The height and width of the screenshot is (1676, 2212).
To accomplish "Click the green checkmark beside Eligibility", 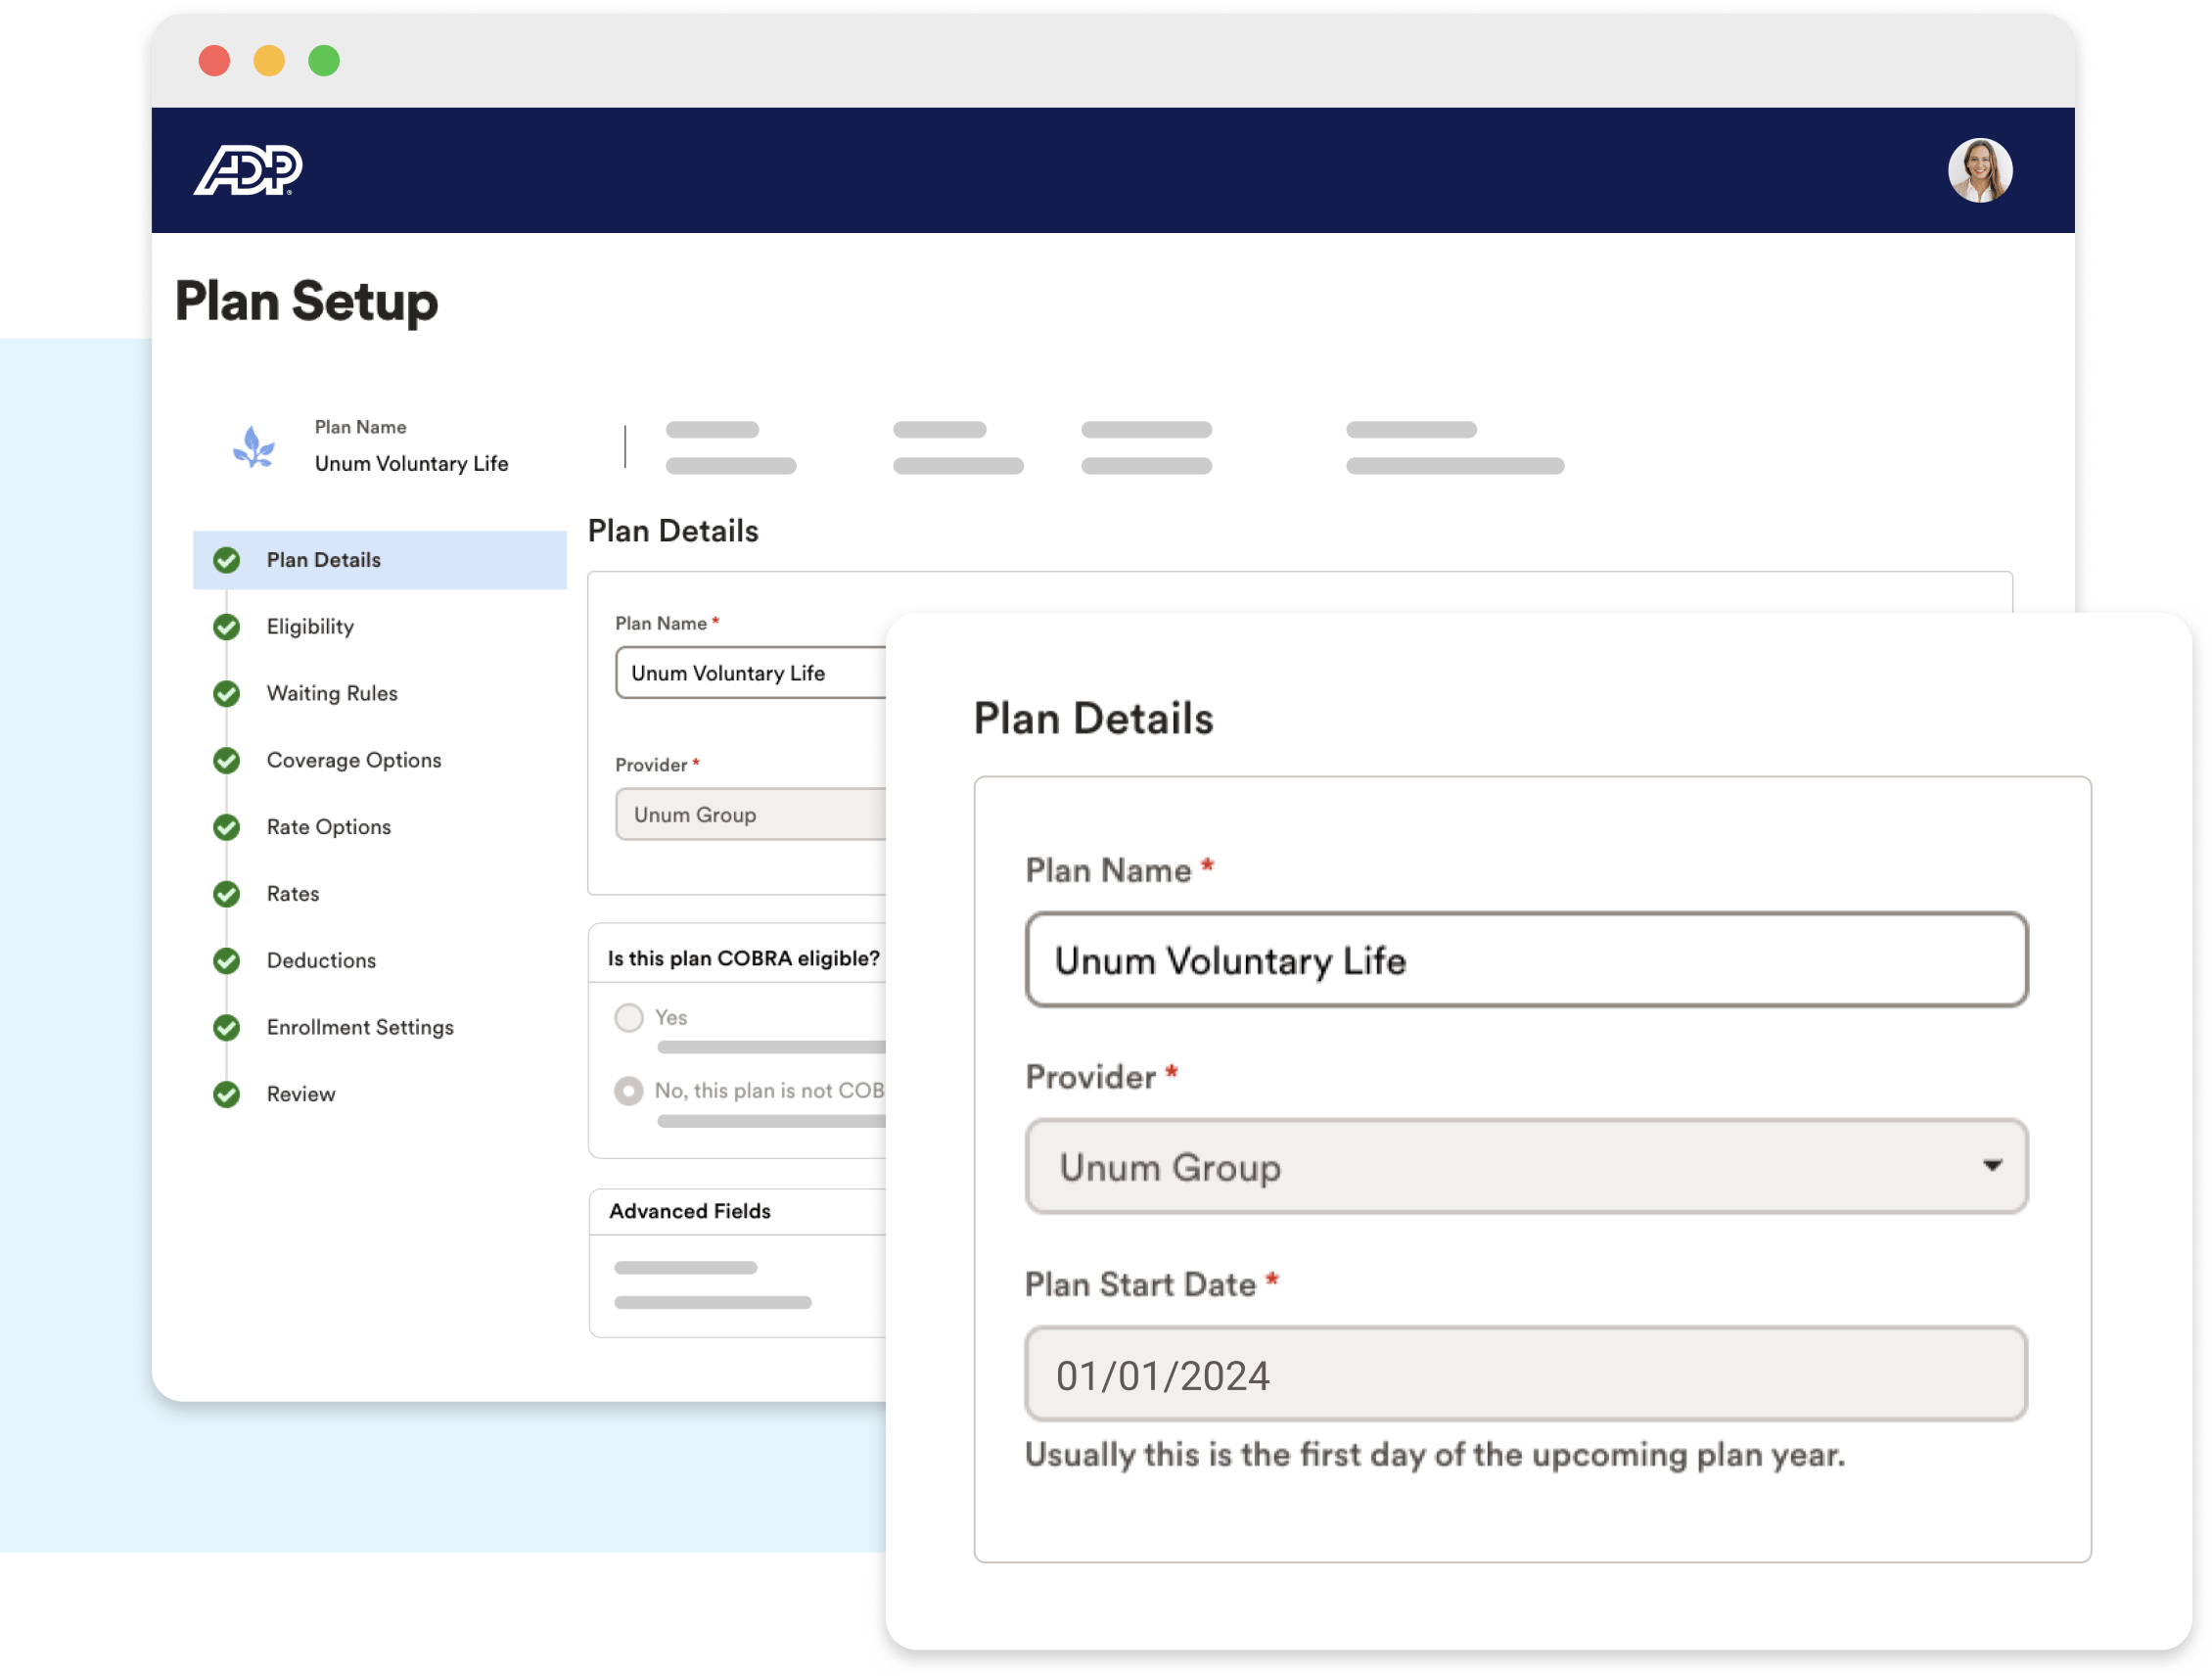I will pos(228,627).
